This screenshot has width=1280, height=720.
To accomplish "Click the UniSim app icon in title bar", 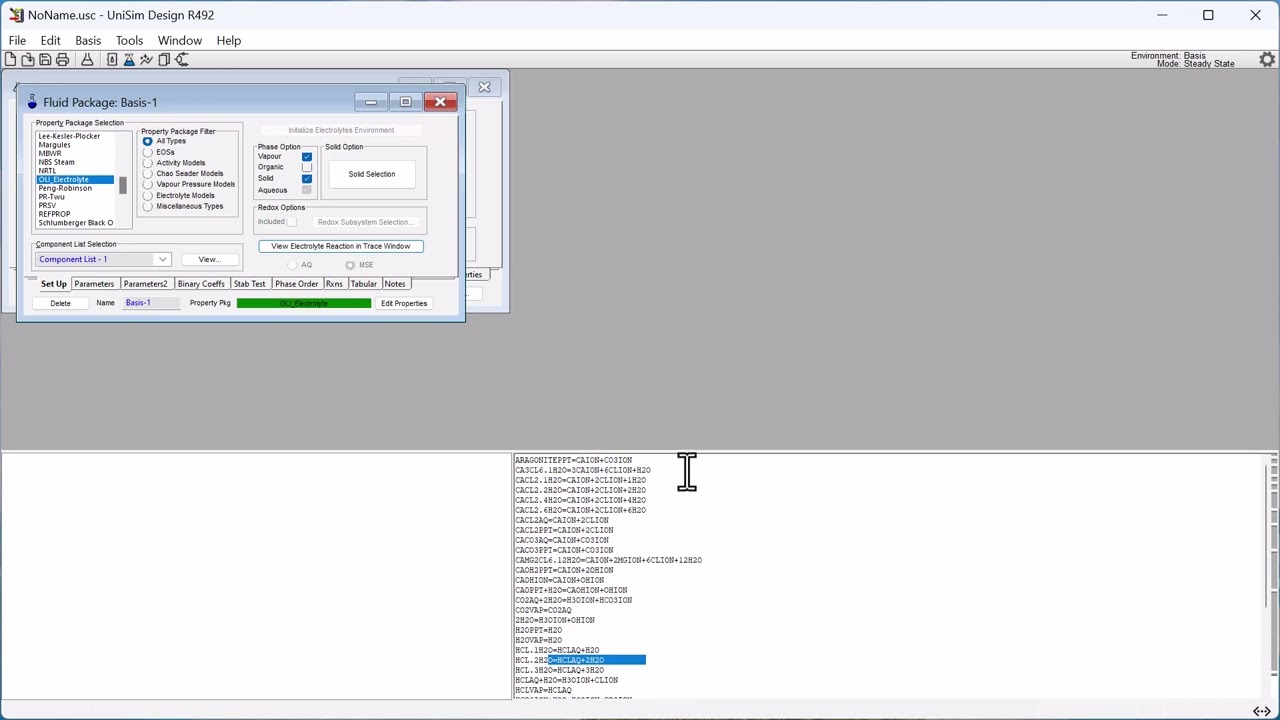I will pyautogui.click(x=16, y=15).
